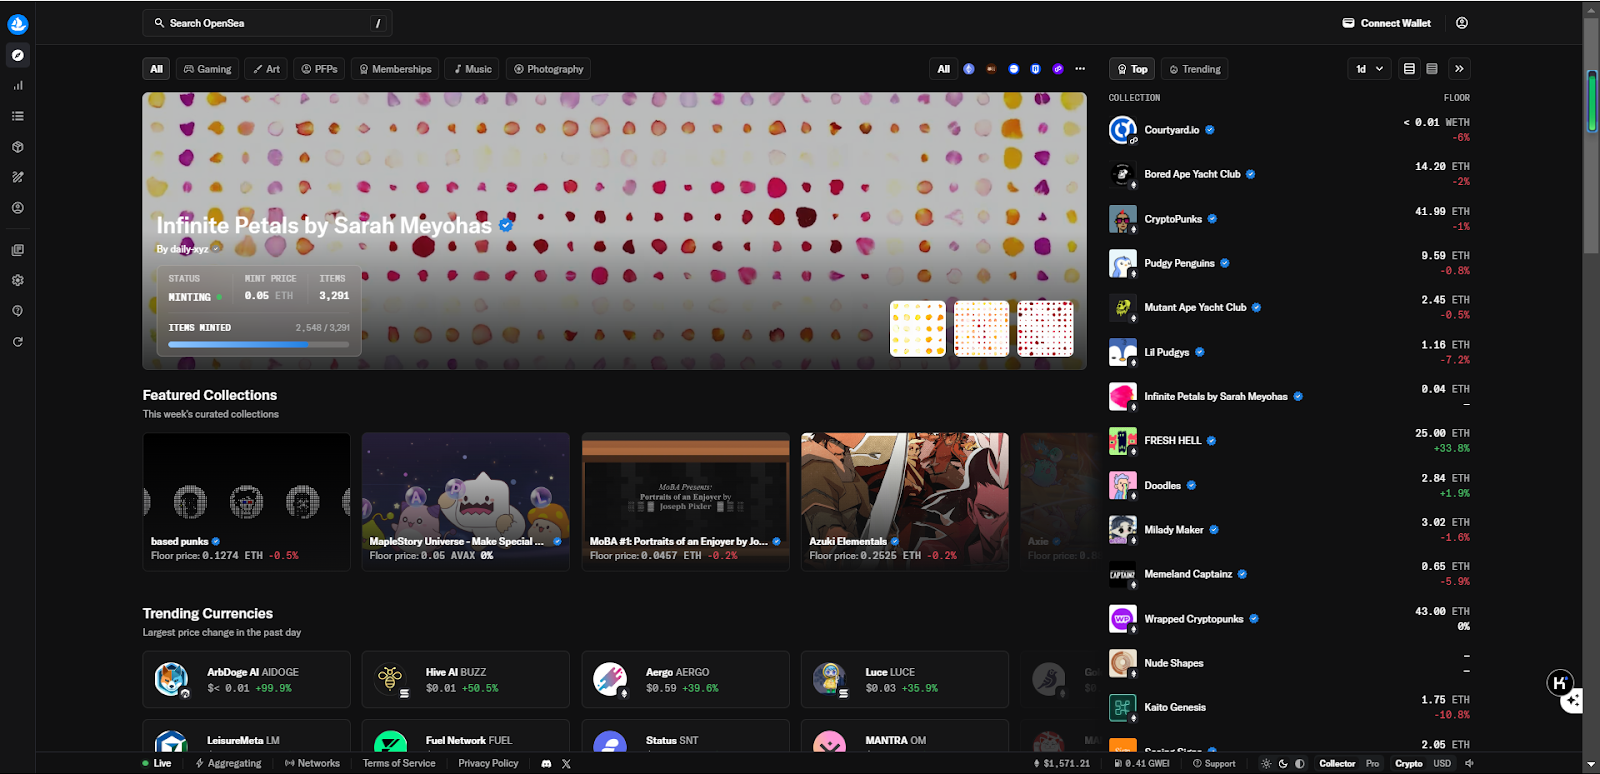
Task: Open the Studio pen-and-ruler sidebar icon
Action: coord(18,177)
